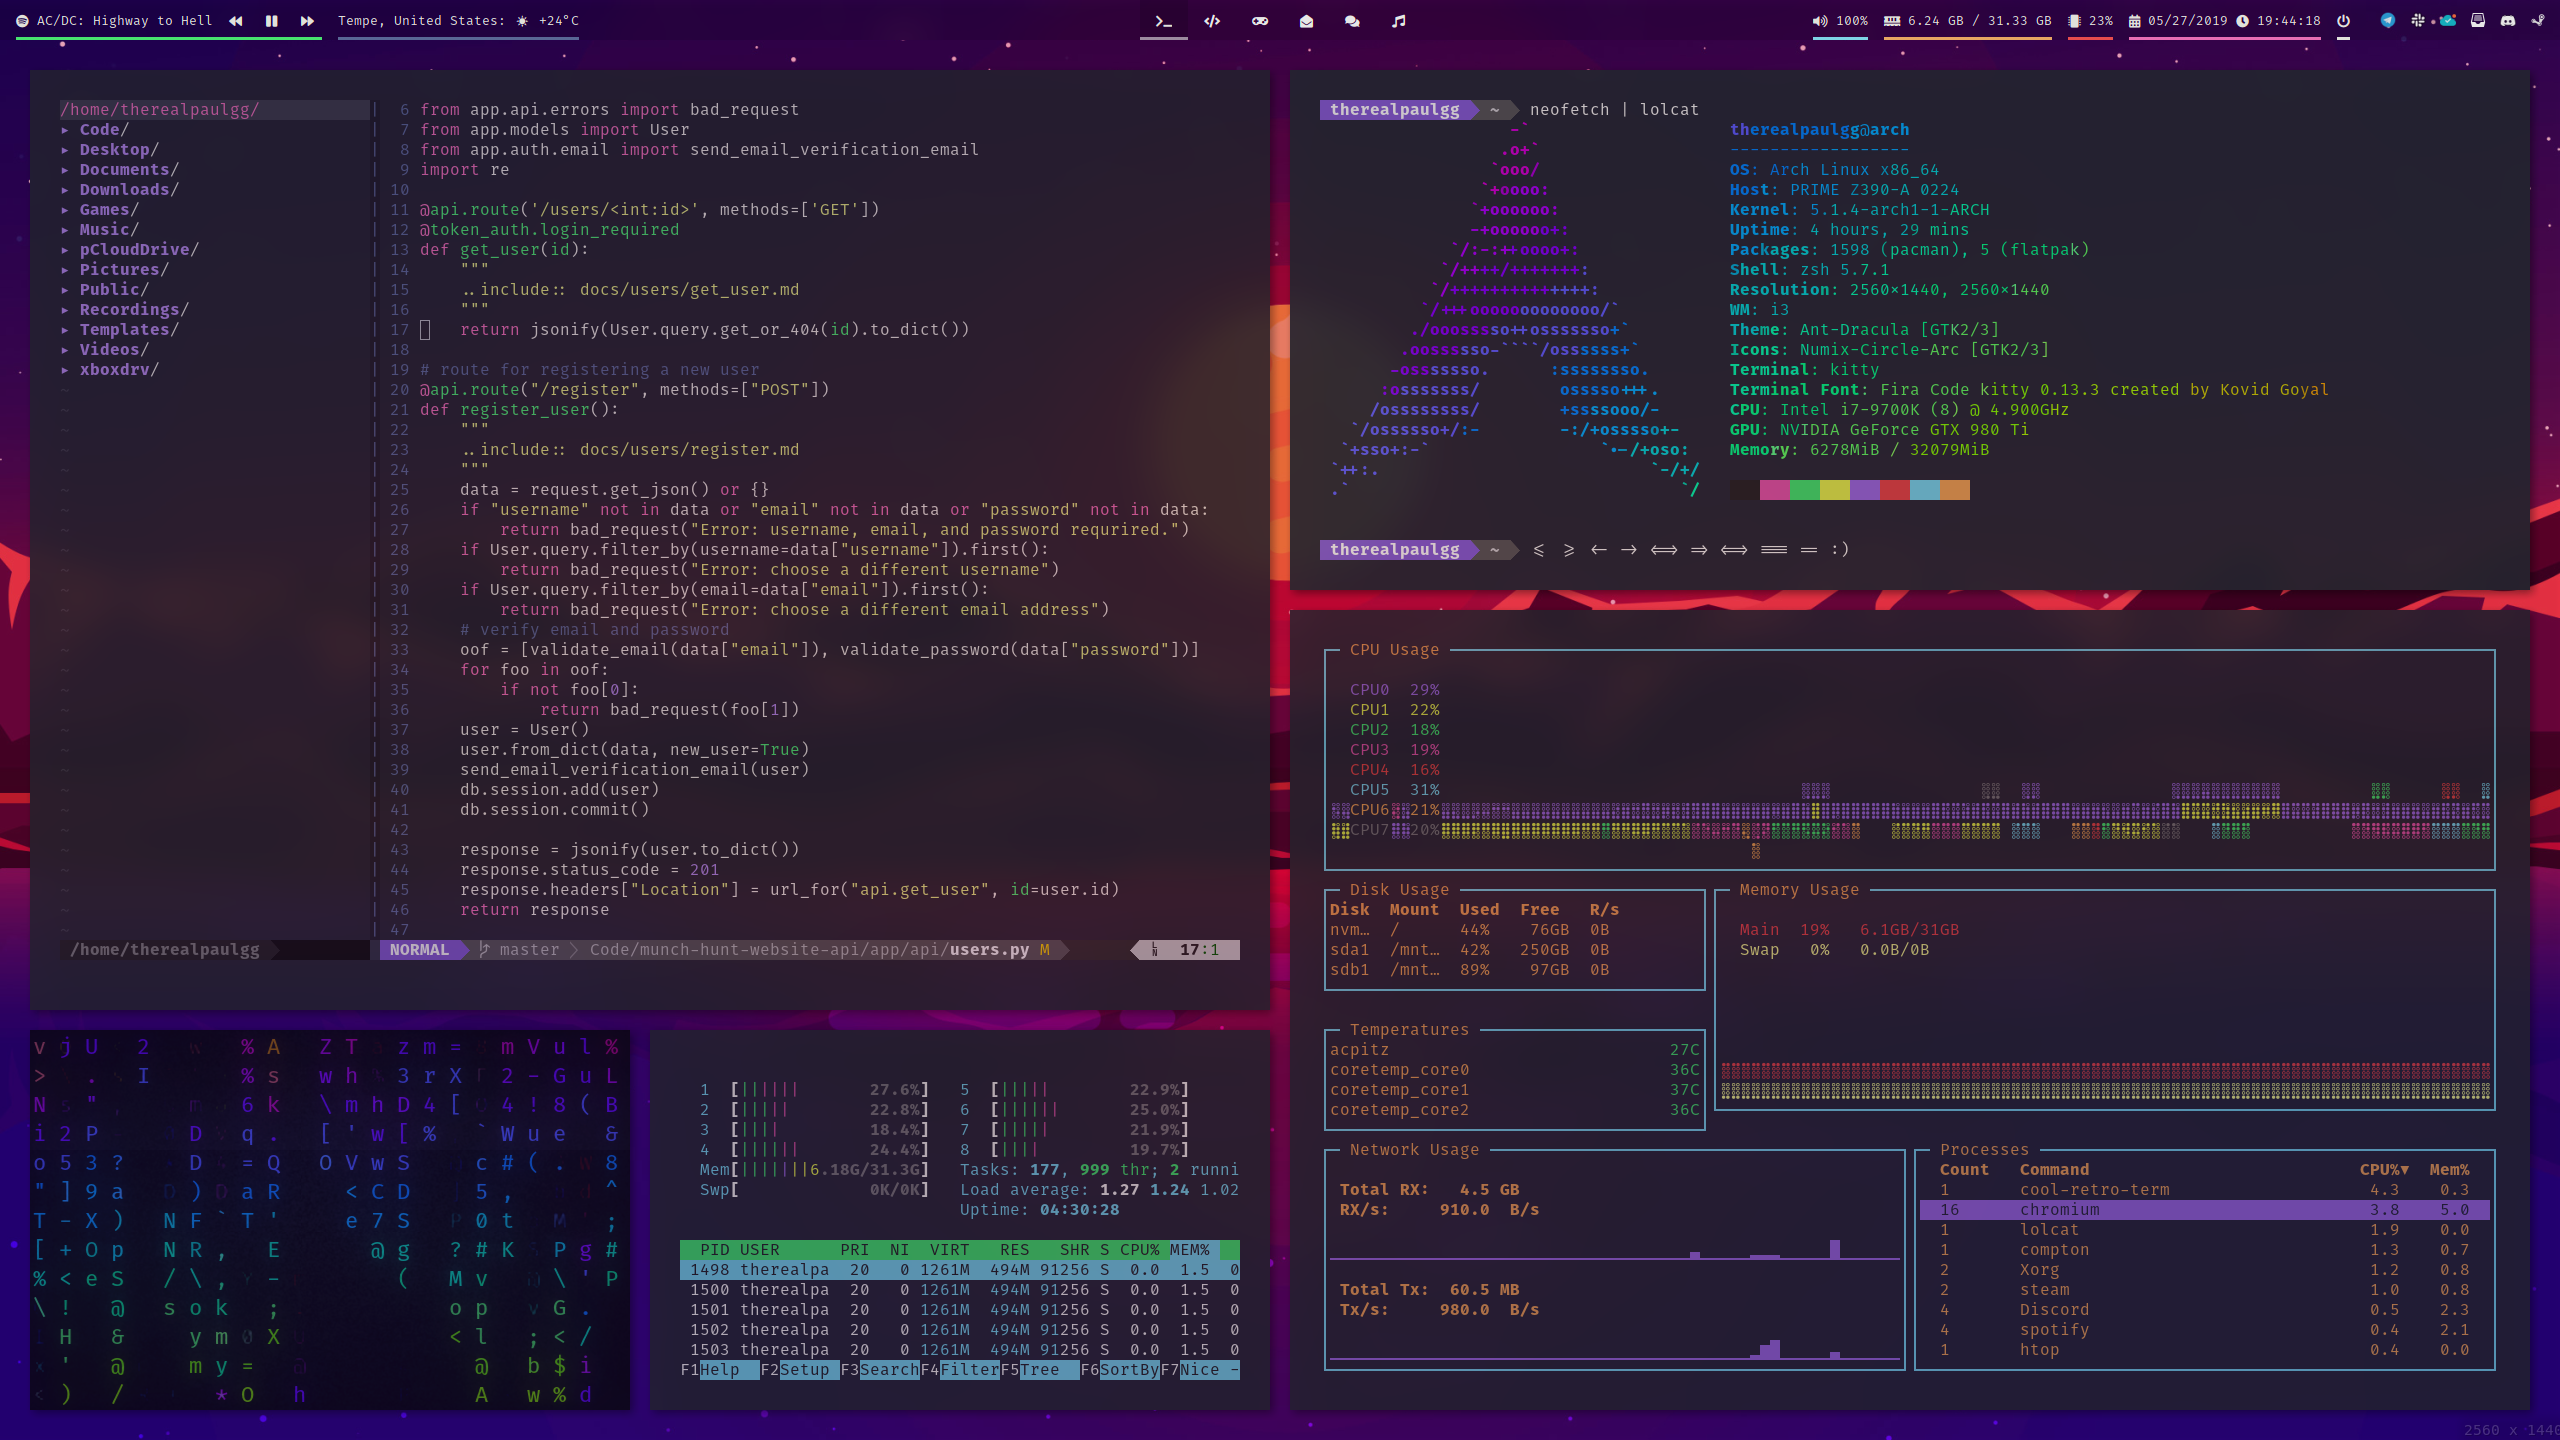Sort htop by the MEM% column header
The width and height of the screenshot is (2560, 1440).
[1190, 1250]
